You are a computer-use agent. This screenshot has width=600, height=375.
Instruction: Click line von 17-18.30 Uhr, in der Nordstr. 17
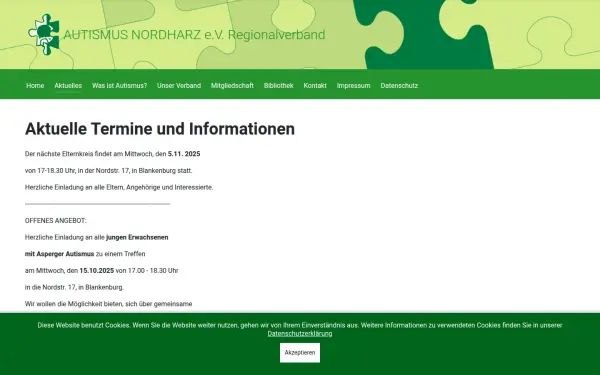[108, 171]
